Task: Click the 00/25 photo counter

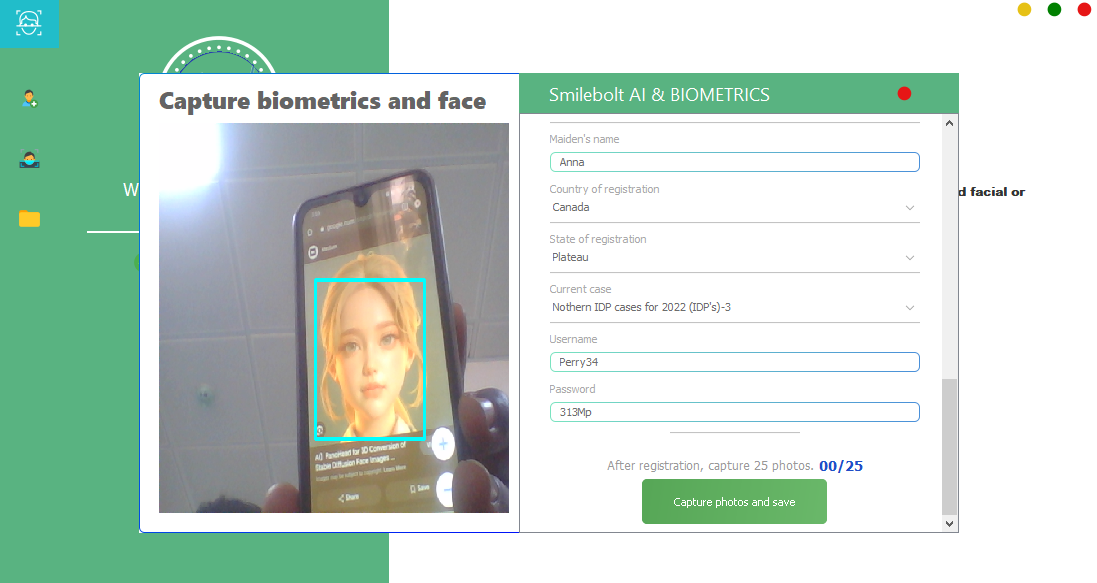Action: pyautogui.click(x=841, y=466)
